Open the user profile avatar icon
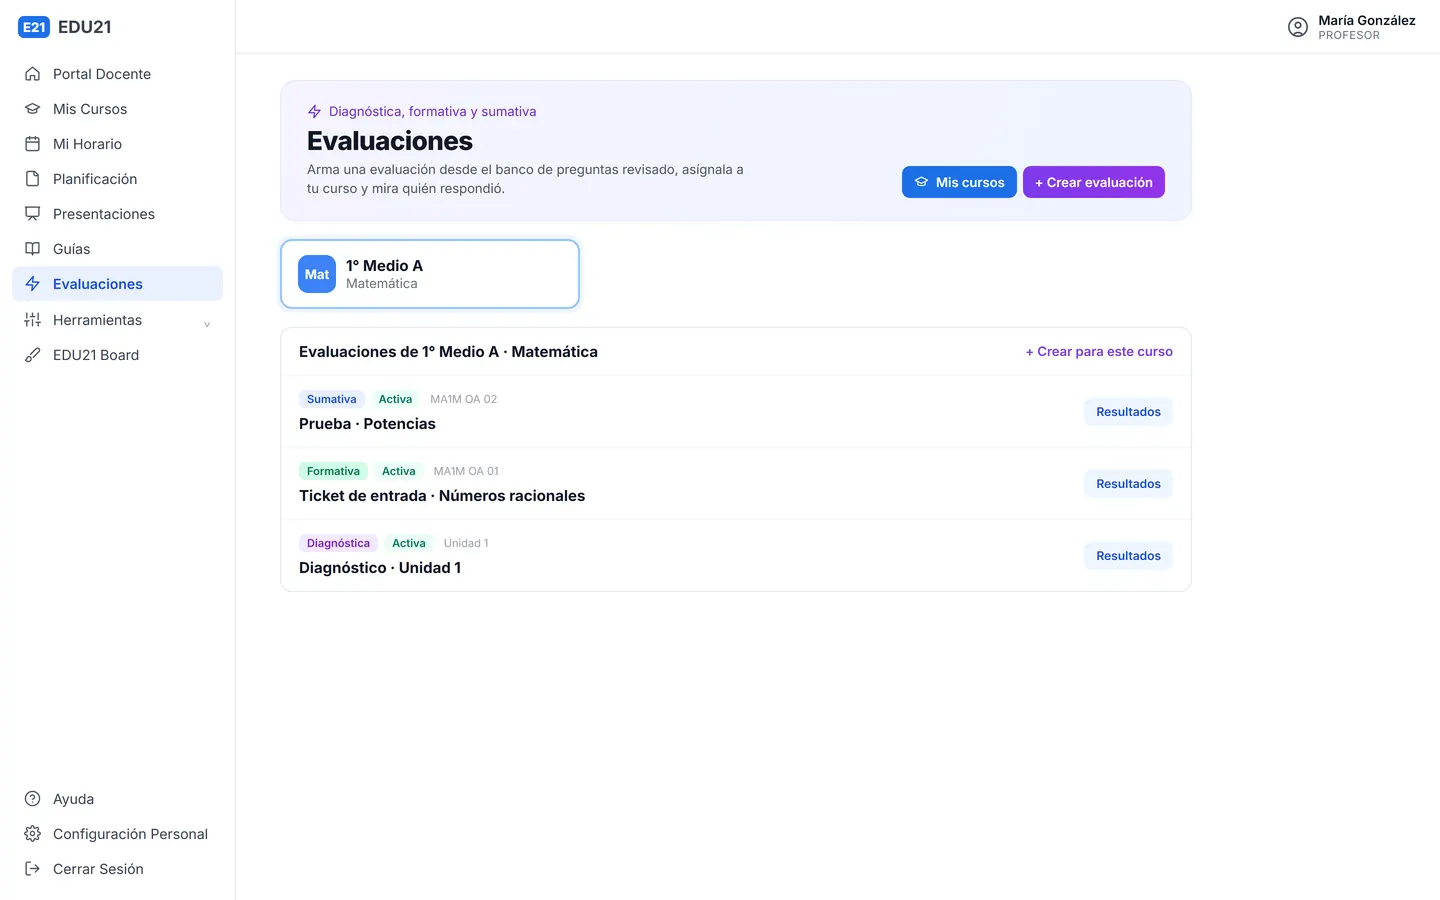This screenshot has height=900, width=1440. coord(1298,27)
